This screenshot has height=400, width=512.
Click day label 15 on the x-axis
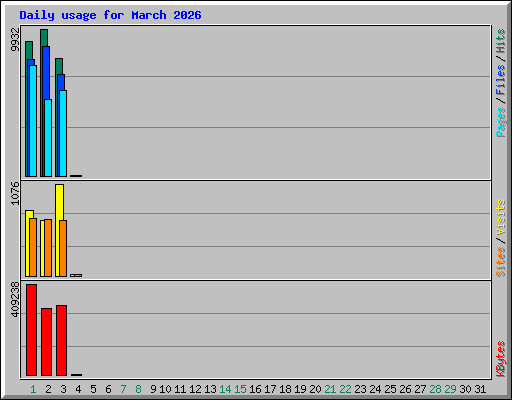[240, 389]
